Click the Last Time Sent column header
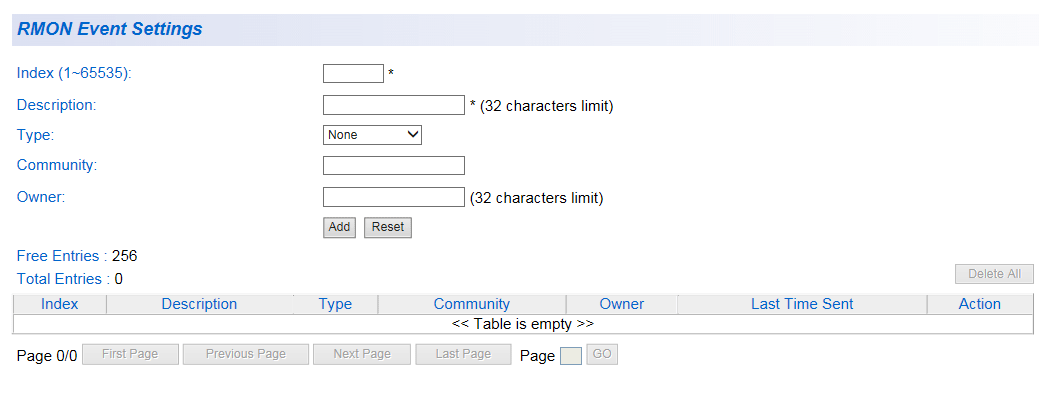The image size is (1042, 404). pyautogui.click(x=801, y=304)
